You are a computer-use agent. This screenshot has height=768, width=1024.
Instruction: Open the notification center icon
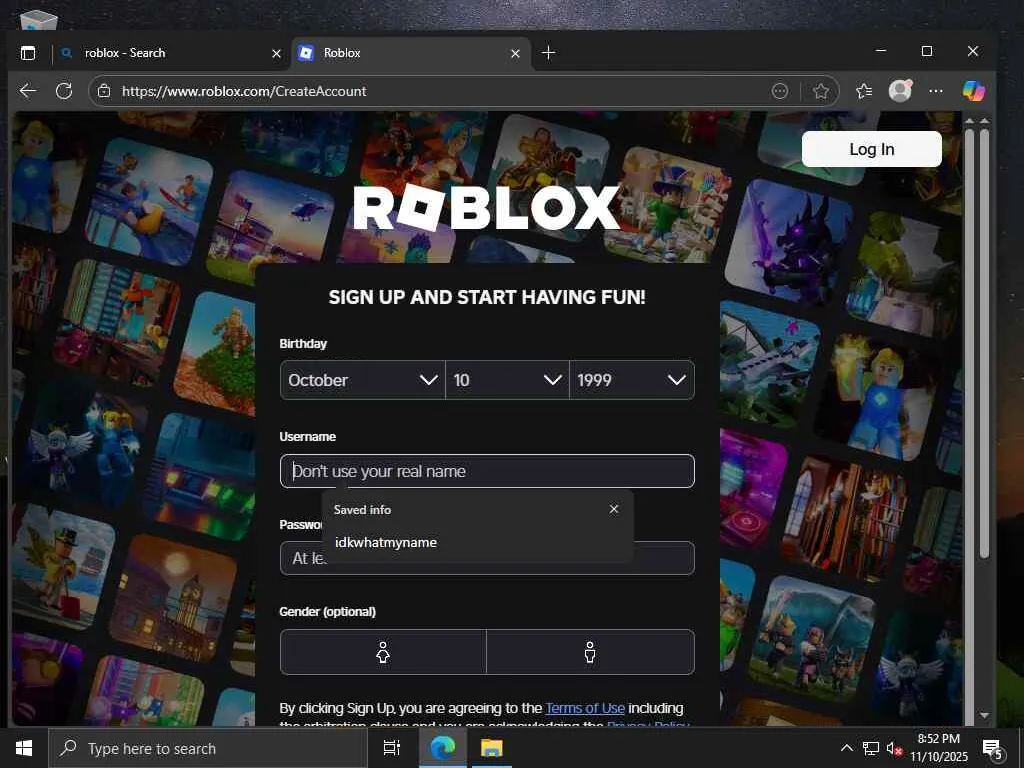992,750
